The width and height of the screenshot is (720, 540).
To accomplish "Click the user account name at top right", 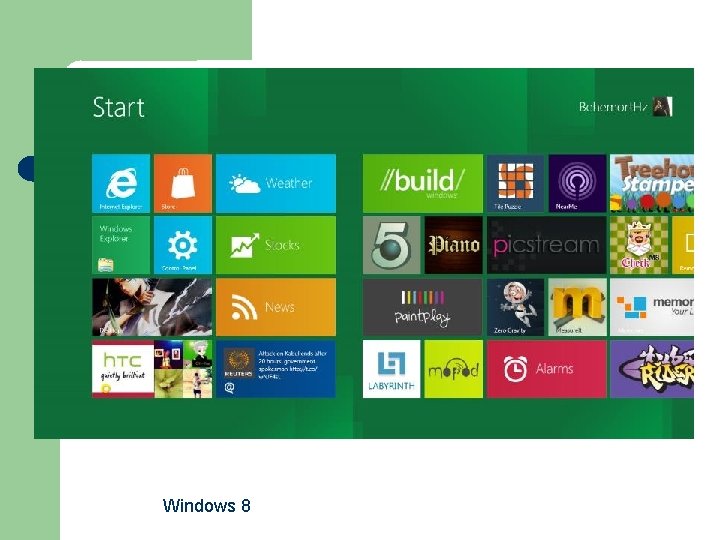I will [613, 107].
